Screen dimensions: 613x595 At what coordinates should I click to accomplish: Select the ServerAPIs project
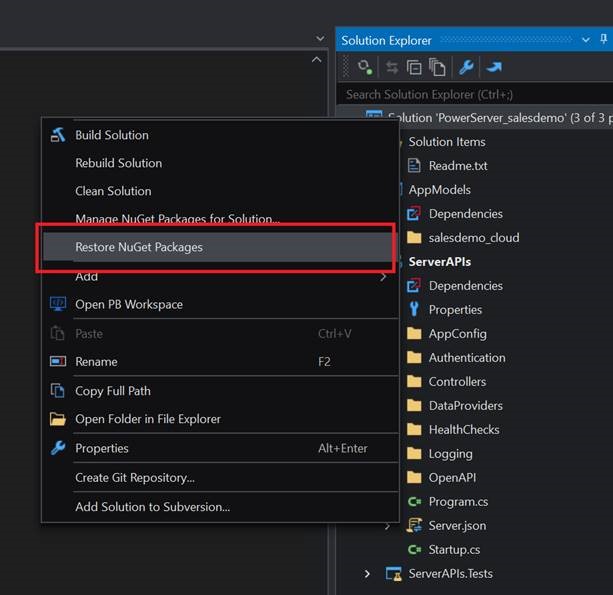tap(439, 262)
